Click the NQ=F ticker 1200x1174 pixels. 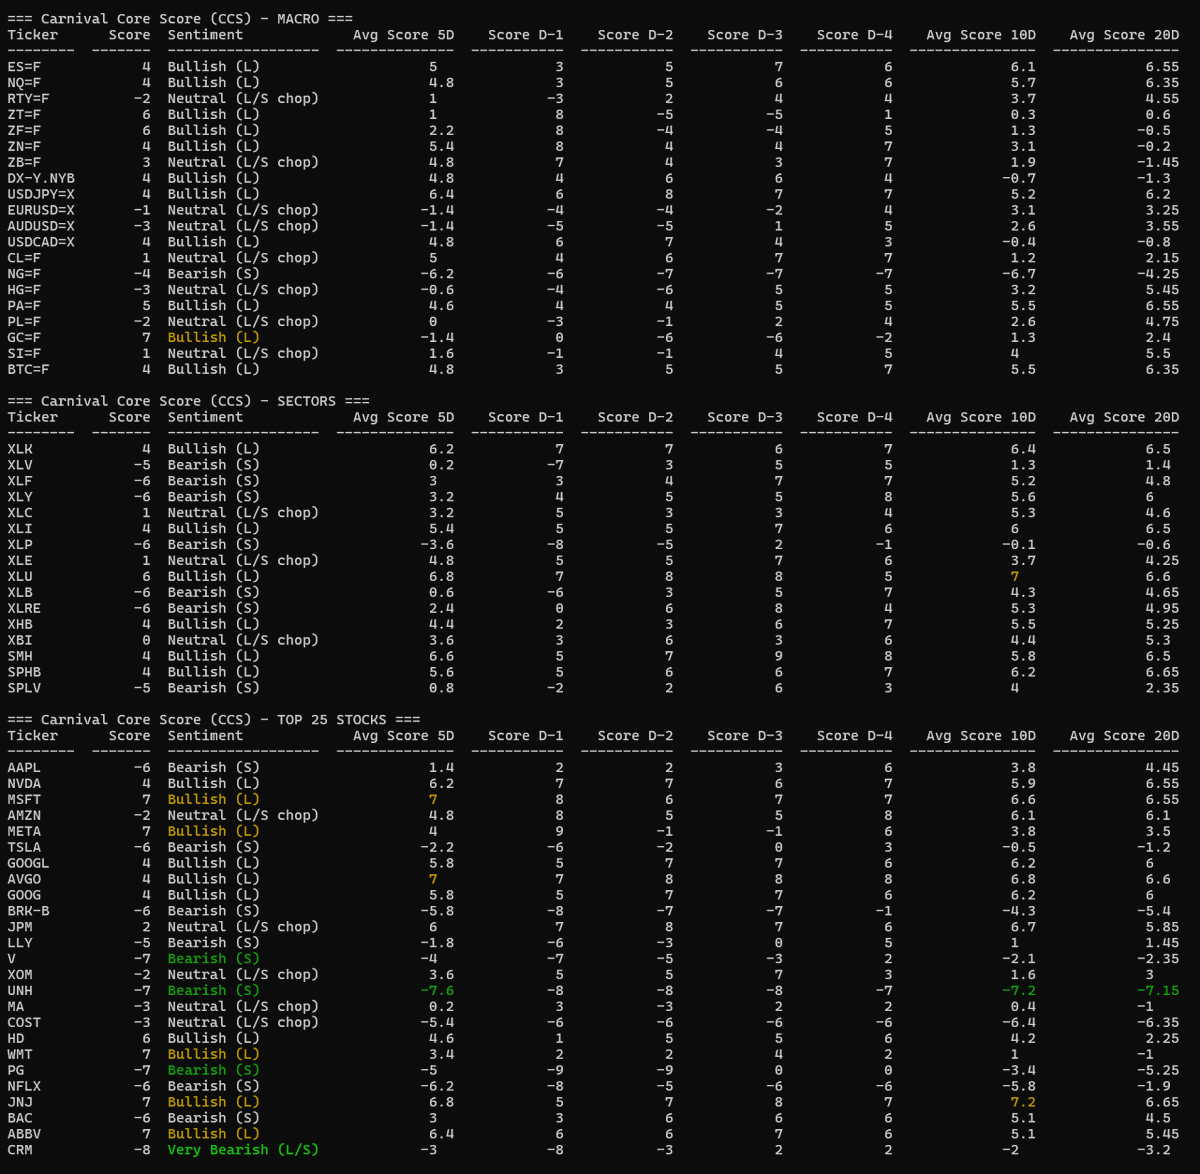pyautogui.click(x=24, y=83)
